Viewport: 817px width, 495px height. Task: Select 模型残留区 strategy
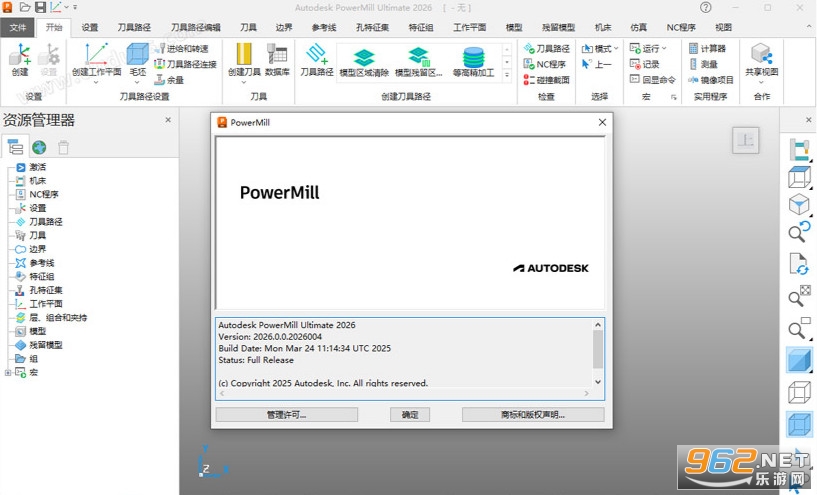coord(418,63)
